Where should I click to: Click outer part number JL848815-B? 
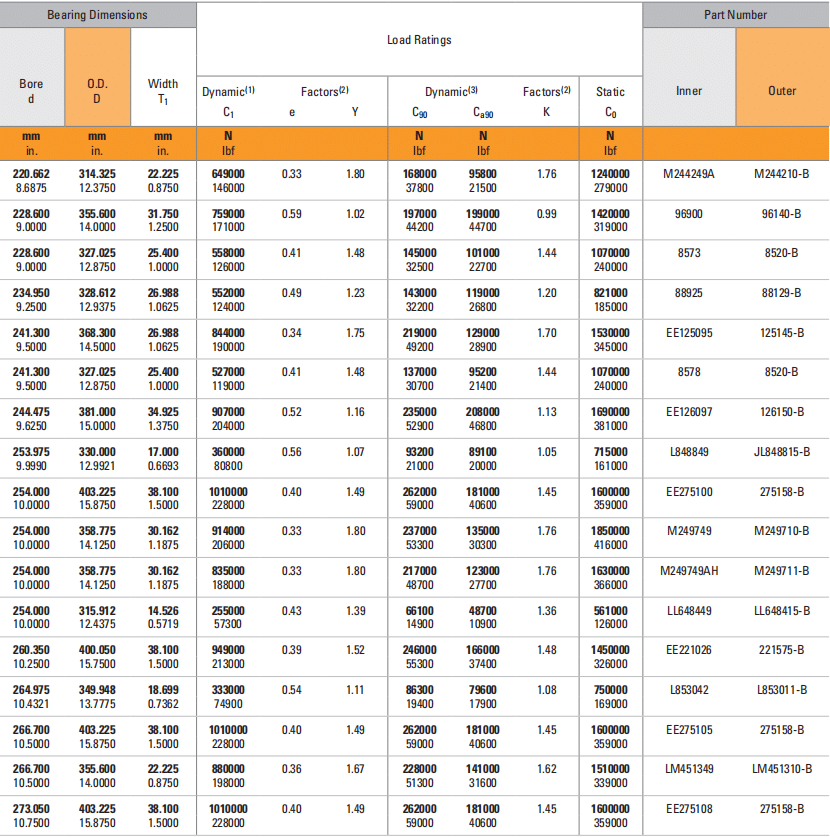point(782,452)
